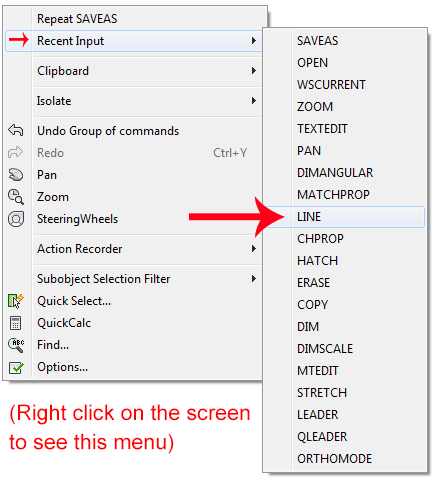Screen dimensions: 436x483
Task: Select the Pan hand icon
Action: point(16,175)
